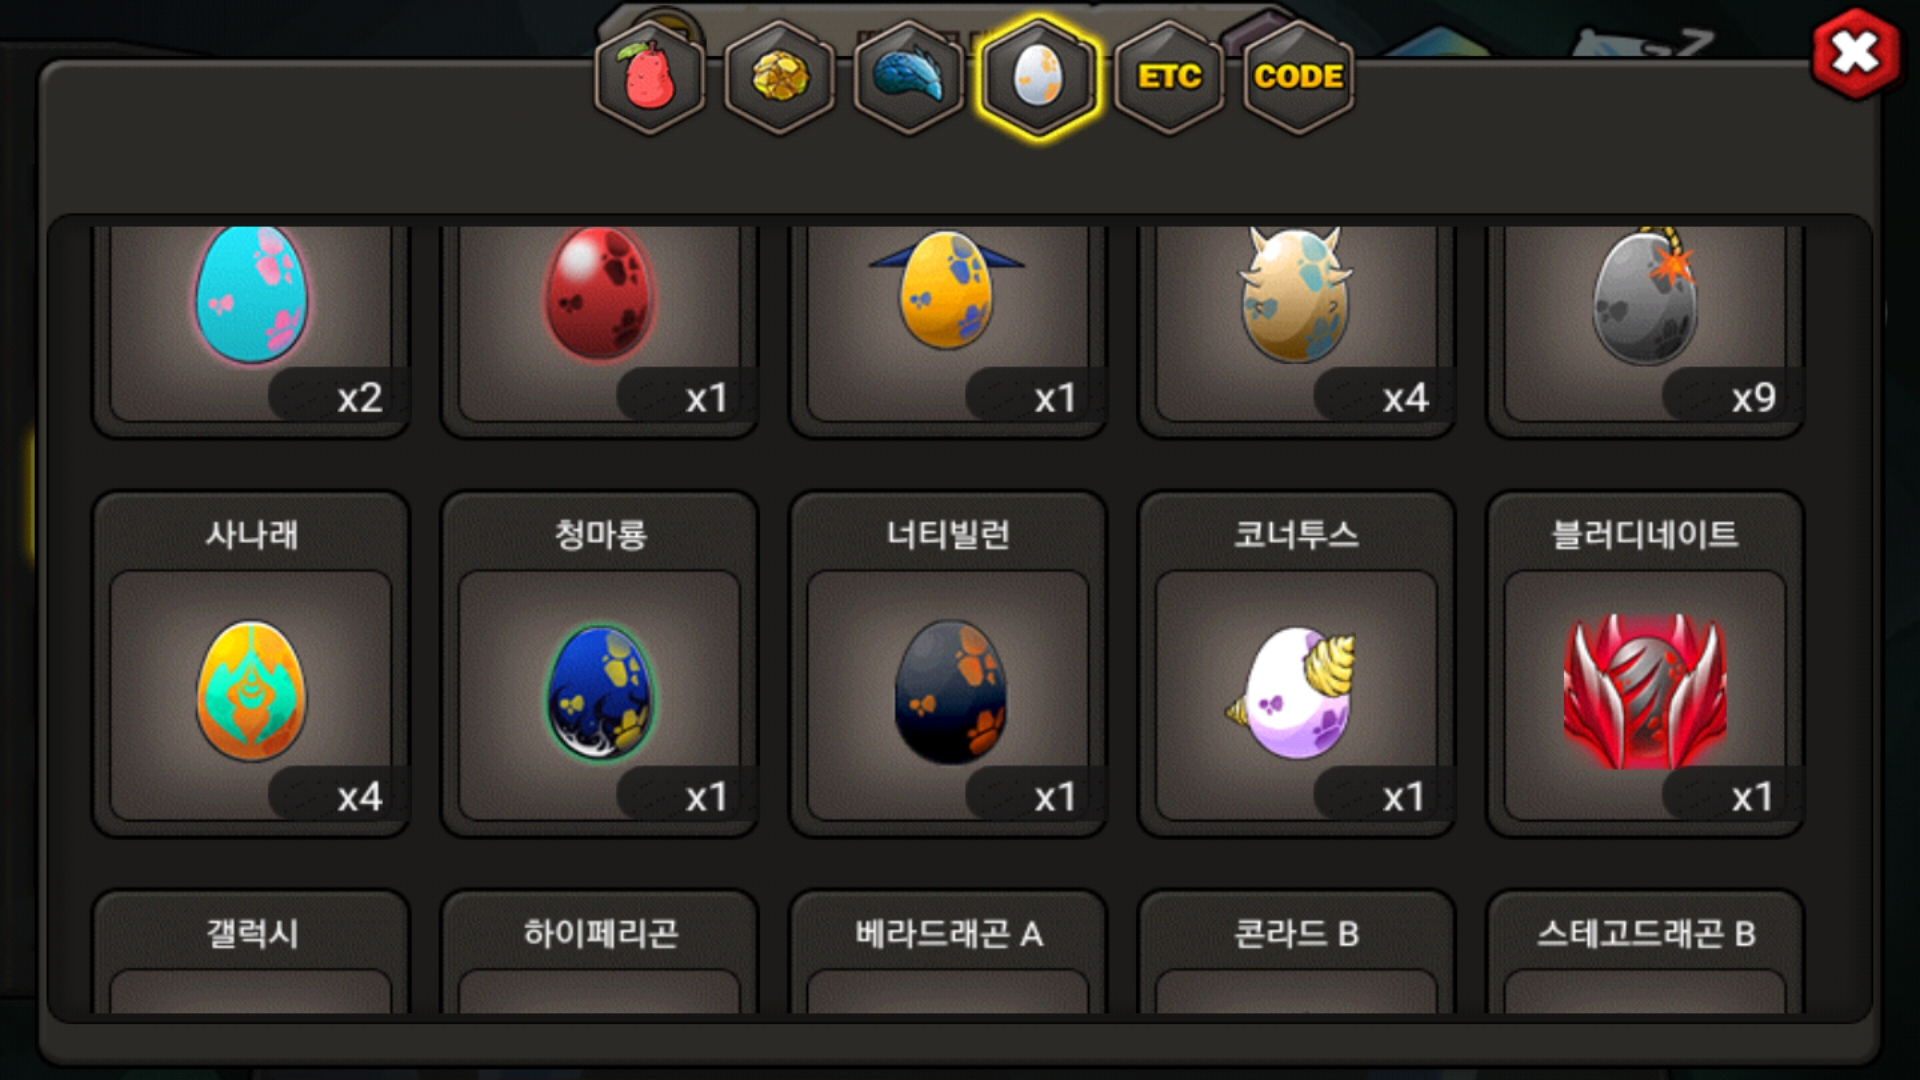Select the cyan egg with pink spots
The height and width of the screenshot is (1080, 1920).
(251, 325)
